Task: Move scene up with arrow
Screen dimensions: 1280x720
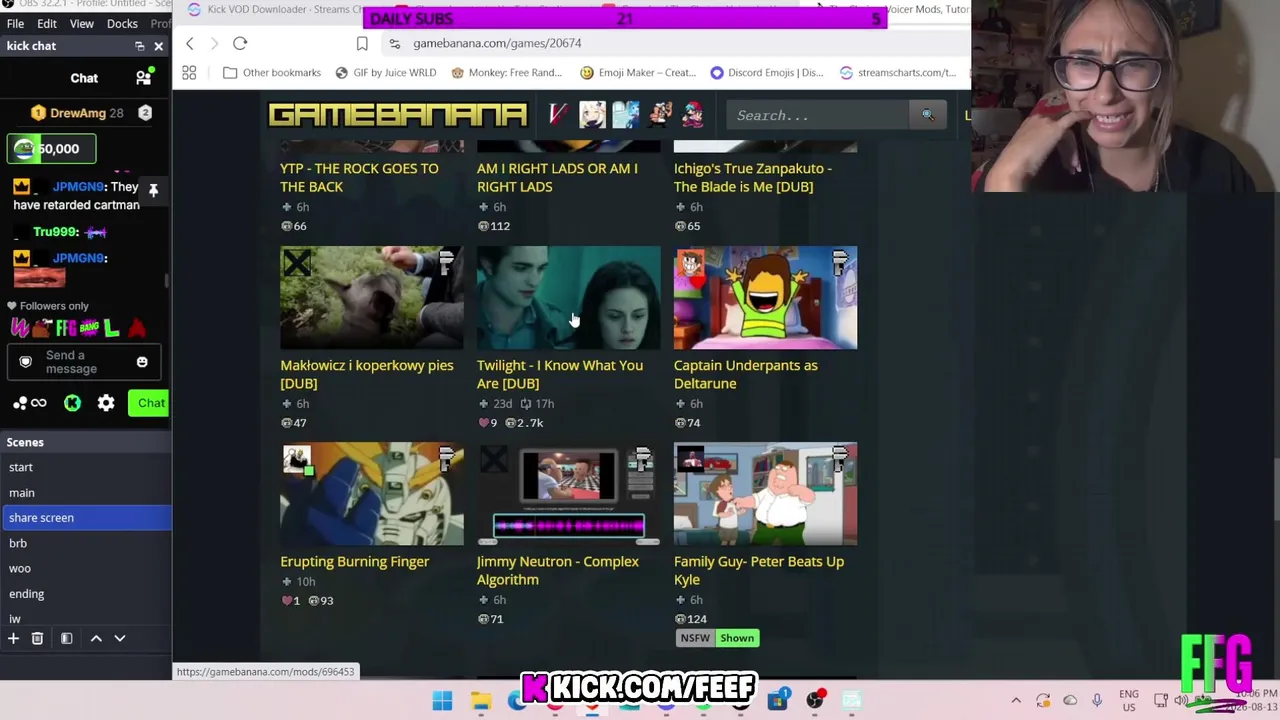Action: pyautogui.click(x=96, y=638)
